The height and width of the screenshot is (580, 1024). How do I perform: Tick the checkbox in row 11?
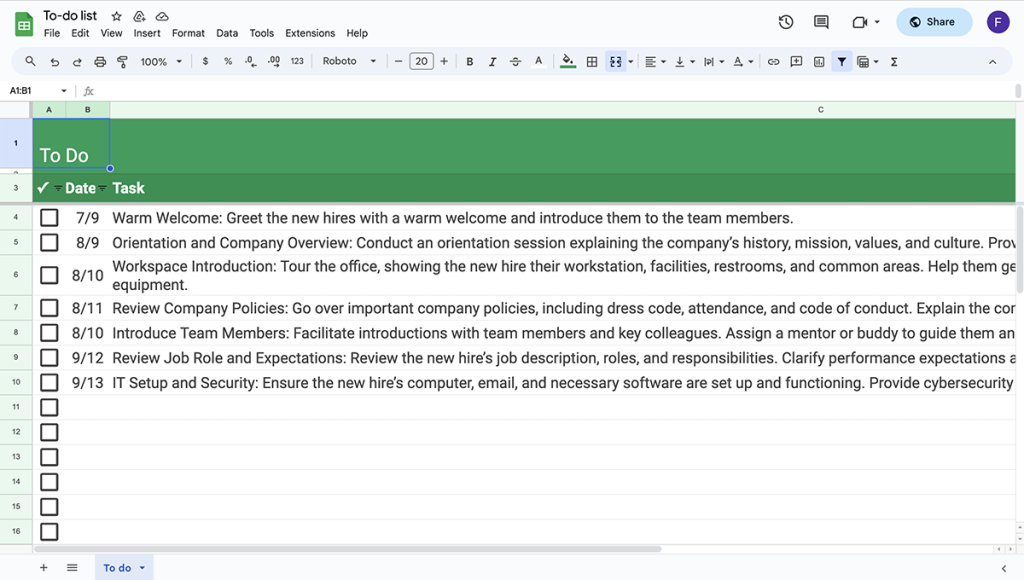[49, 407]
